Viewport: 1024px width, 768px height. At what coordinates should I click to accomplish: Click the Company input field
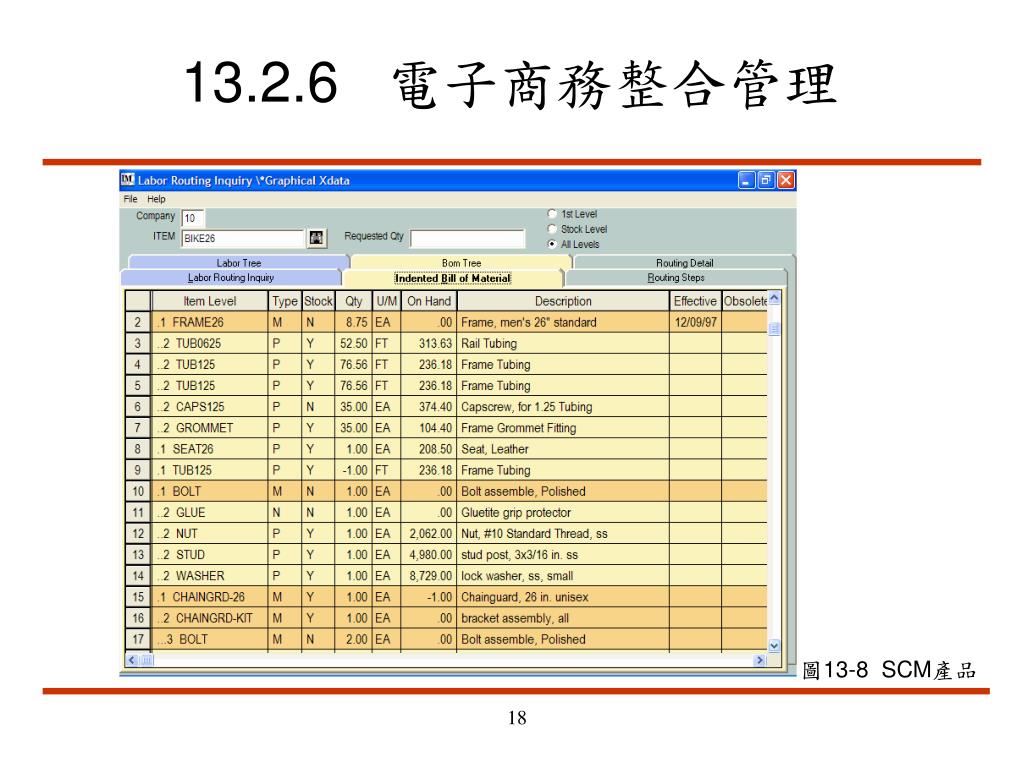pos(193,217)
